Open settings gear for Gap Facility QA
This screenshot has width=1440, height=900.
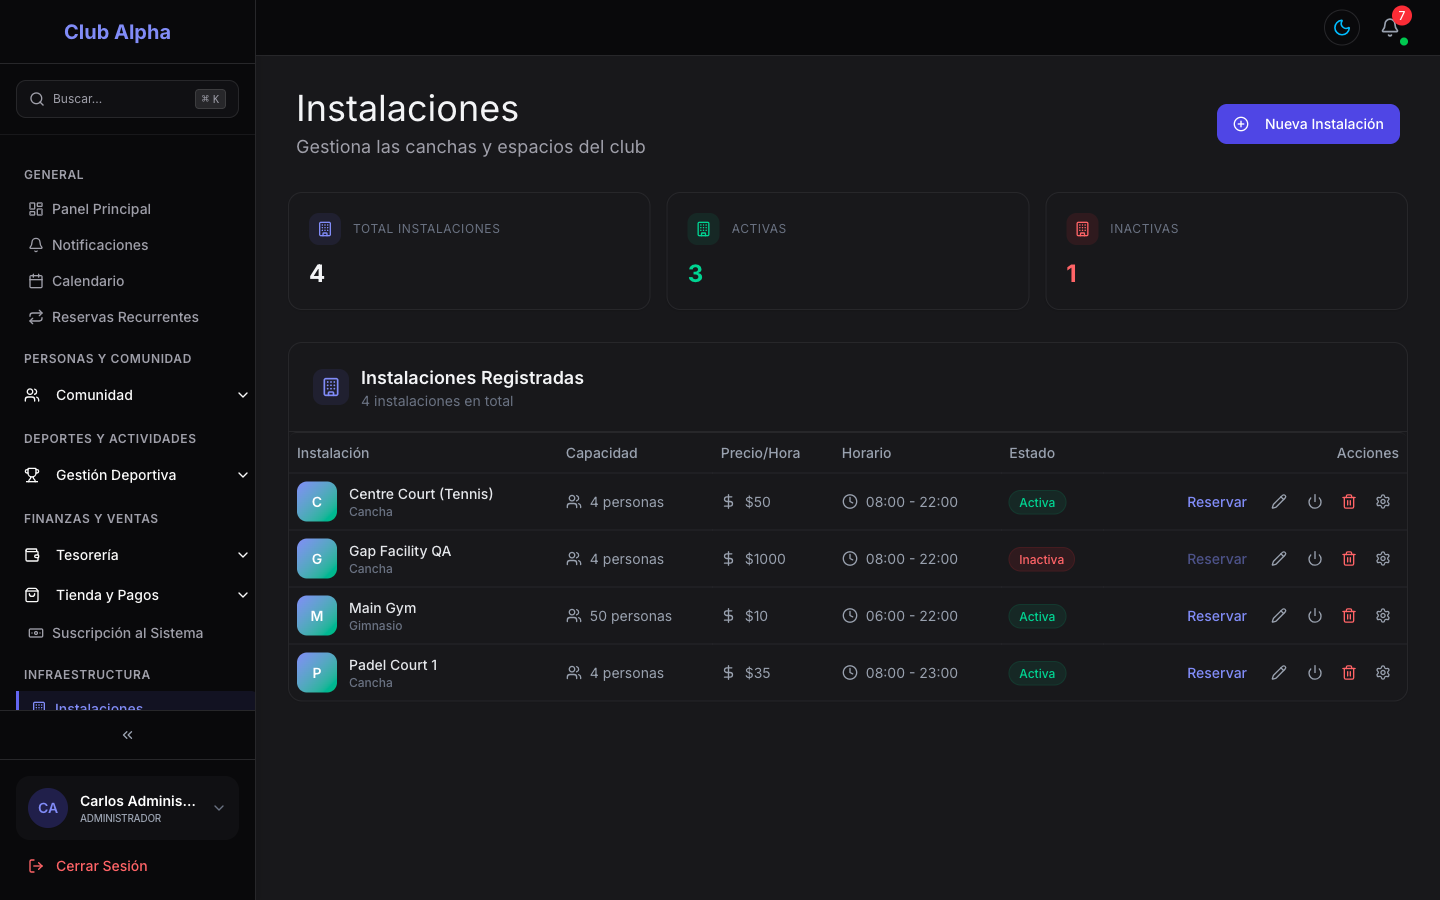pyautogui.click(x=1383, y=559)
